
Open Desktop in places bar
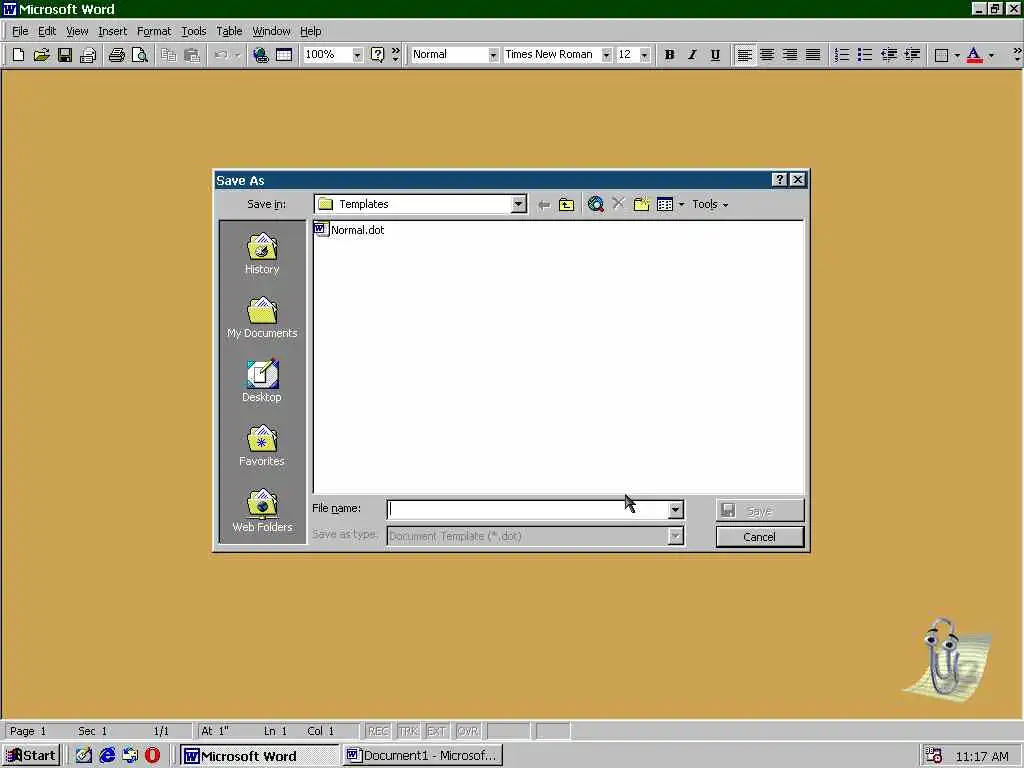pyautogui.click(x=262, y=381)
